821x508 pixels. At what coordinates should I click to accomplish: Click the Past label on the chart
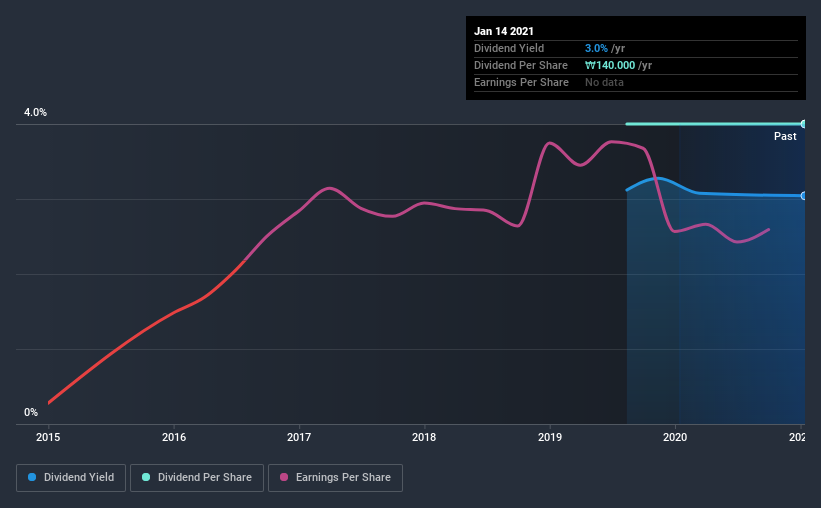click(x=785, y=136)
